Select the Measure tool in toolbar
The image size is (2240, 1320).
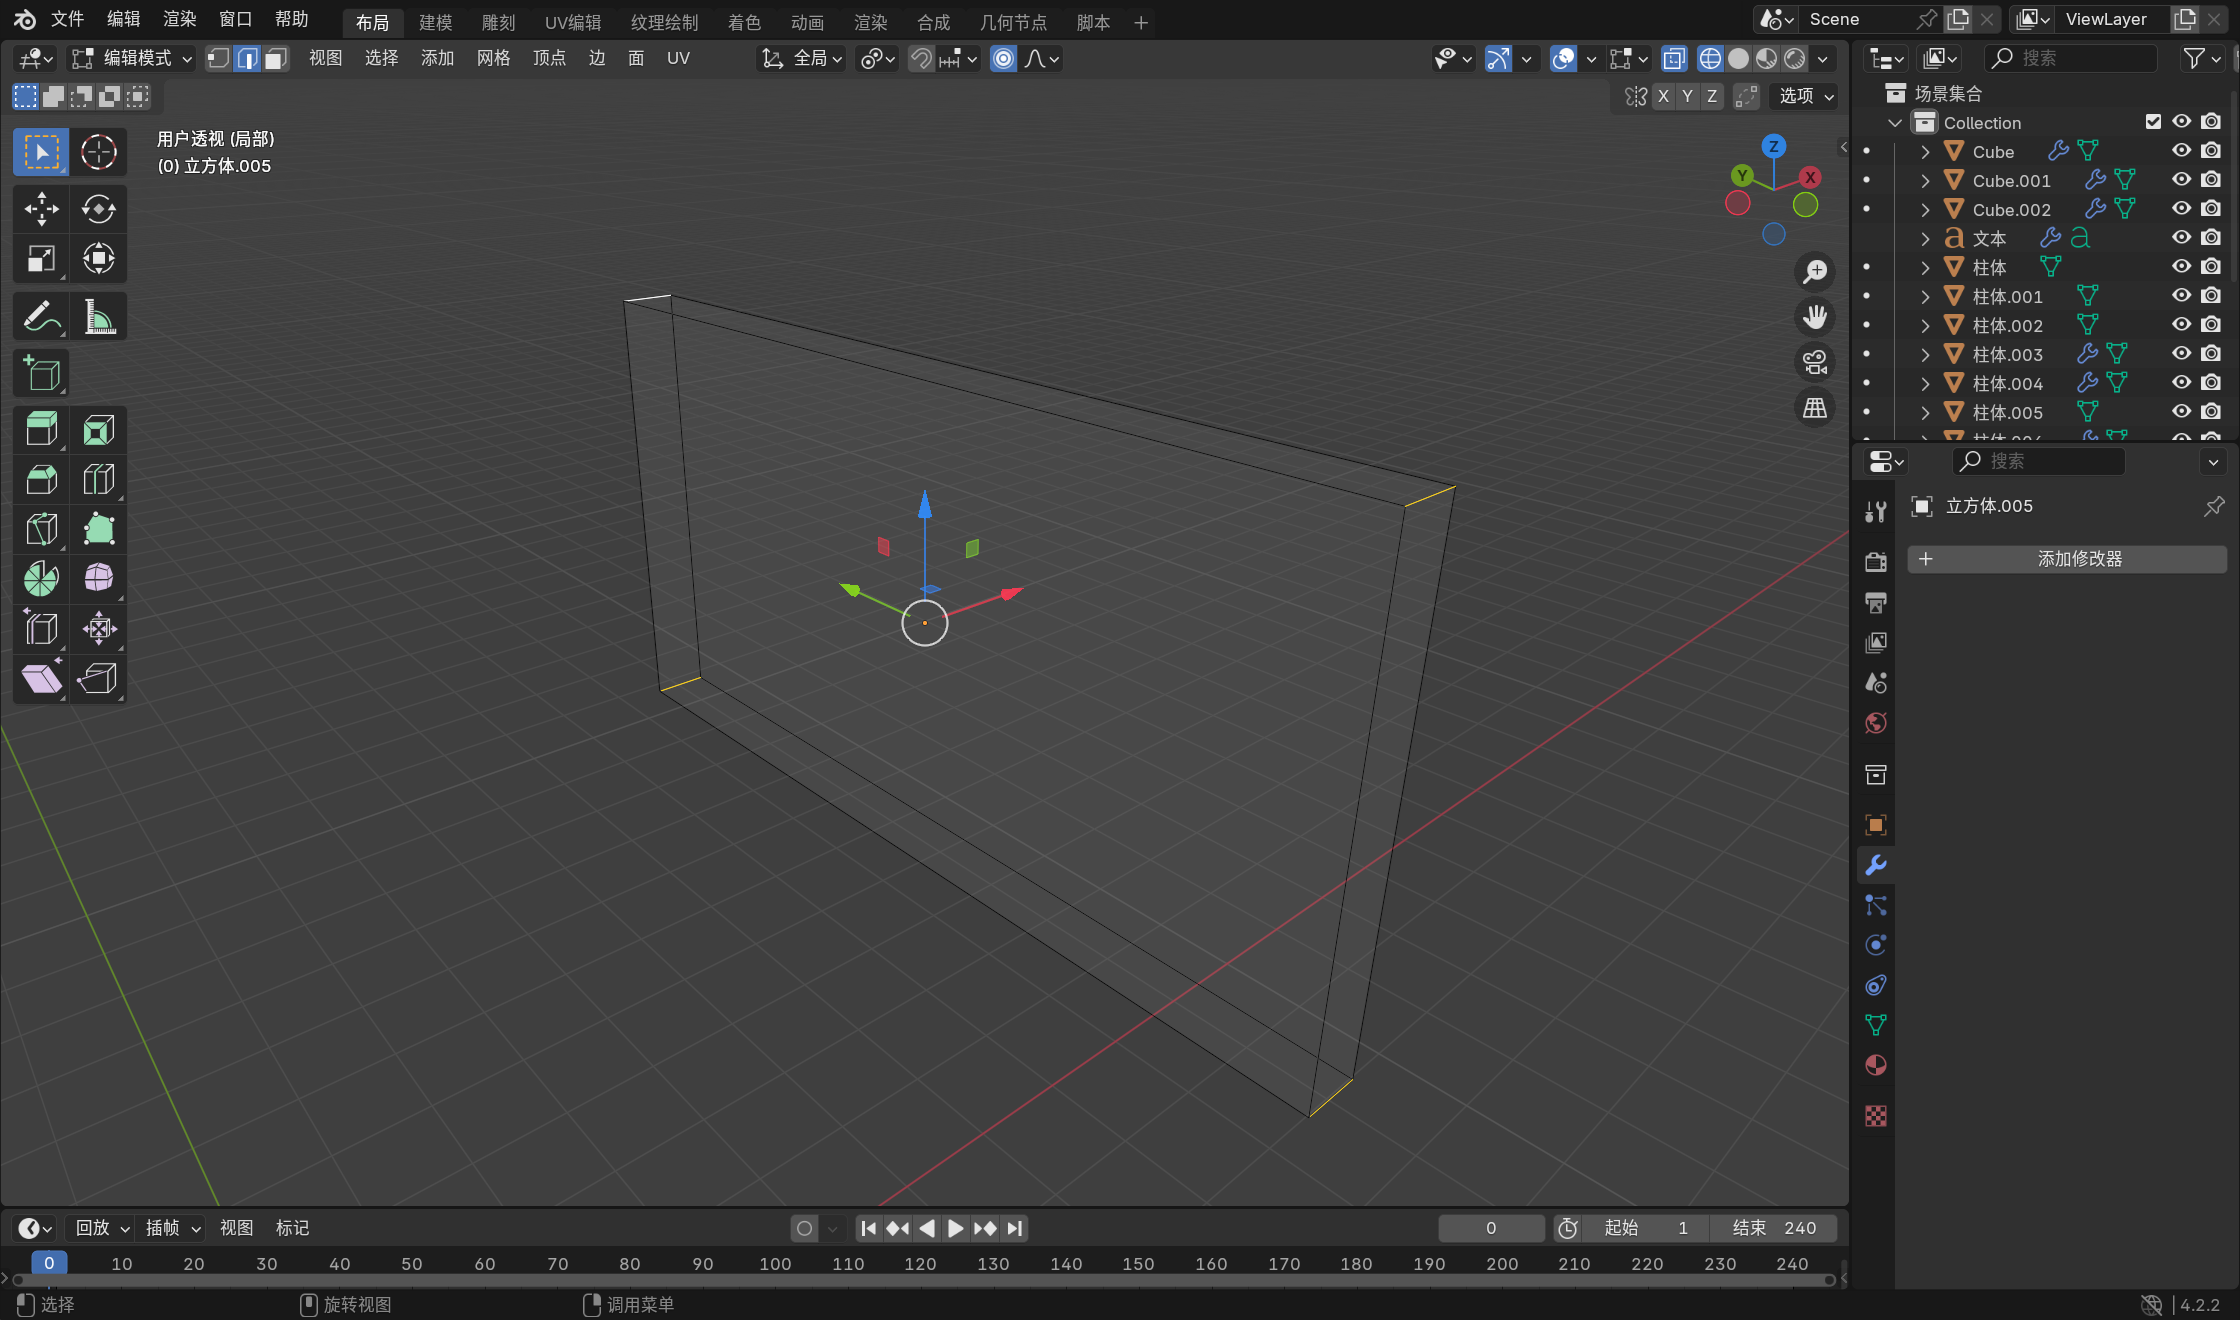[98, 317]
